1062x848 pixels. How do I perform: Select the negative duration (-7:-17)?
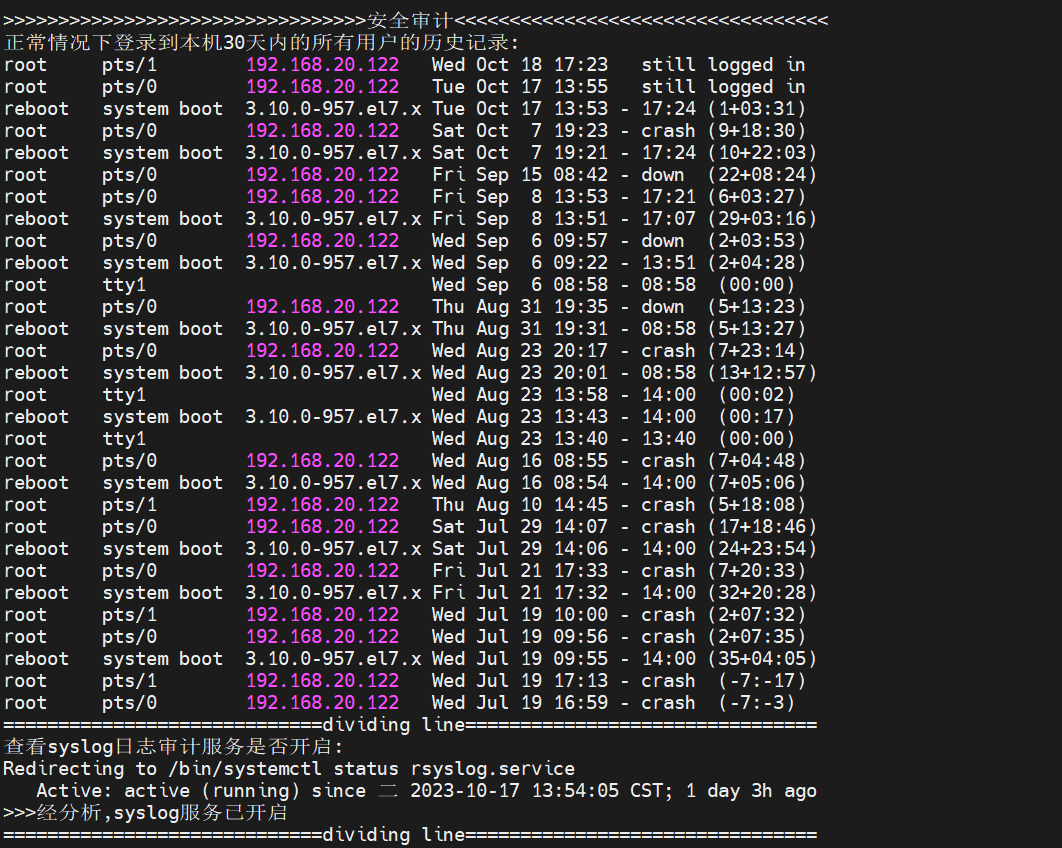click(762, 681)
